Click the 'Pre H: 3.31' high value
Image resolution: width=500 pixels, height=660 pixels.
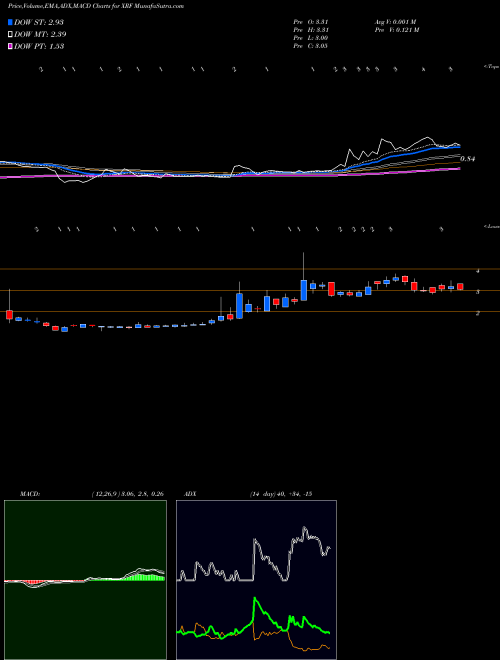tap(311, 30)
